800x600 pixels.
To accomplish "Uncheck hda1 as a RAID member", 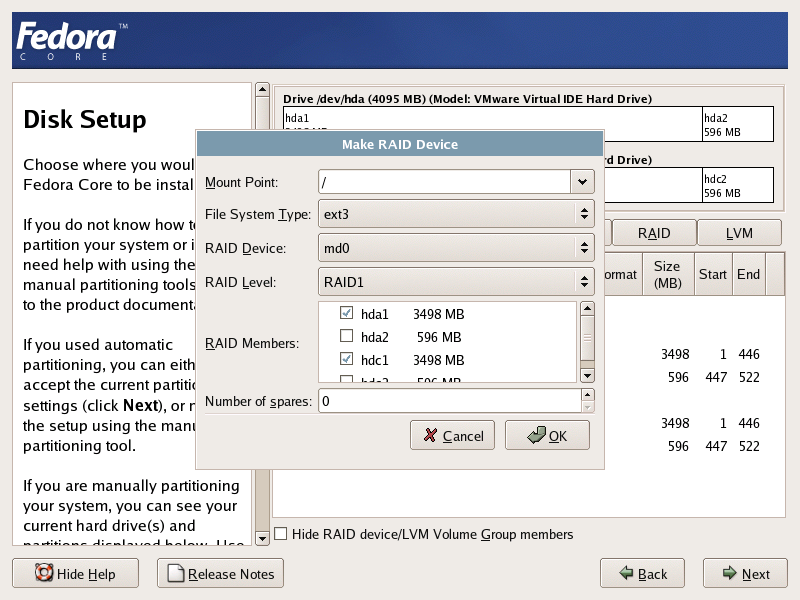I will pyautogui.click(x=346, y=313).
